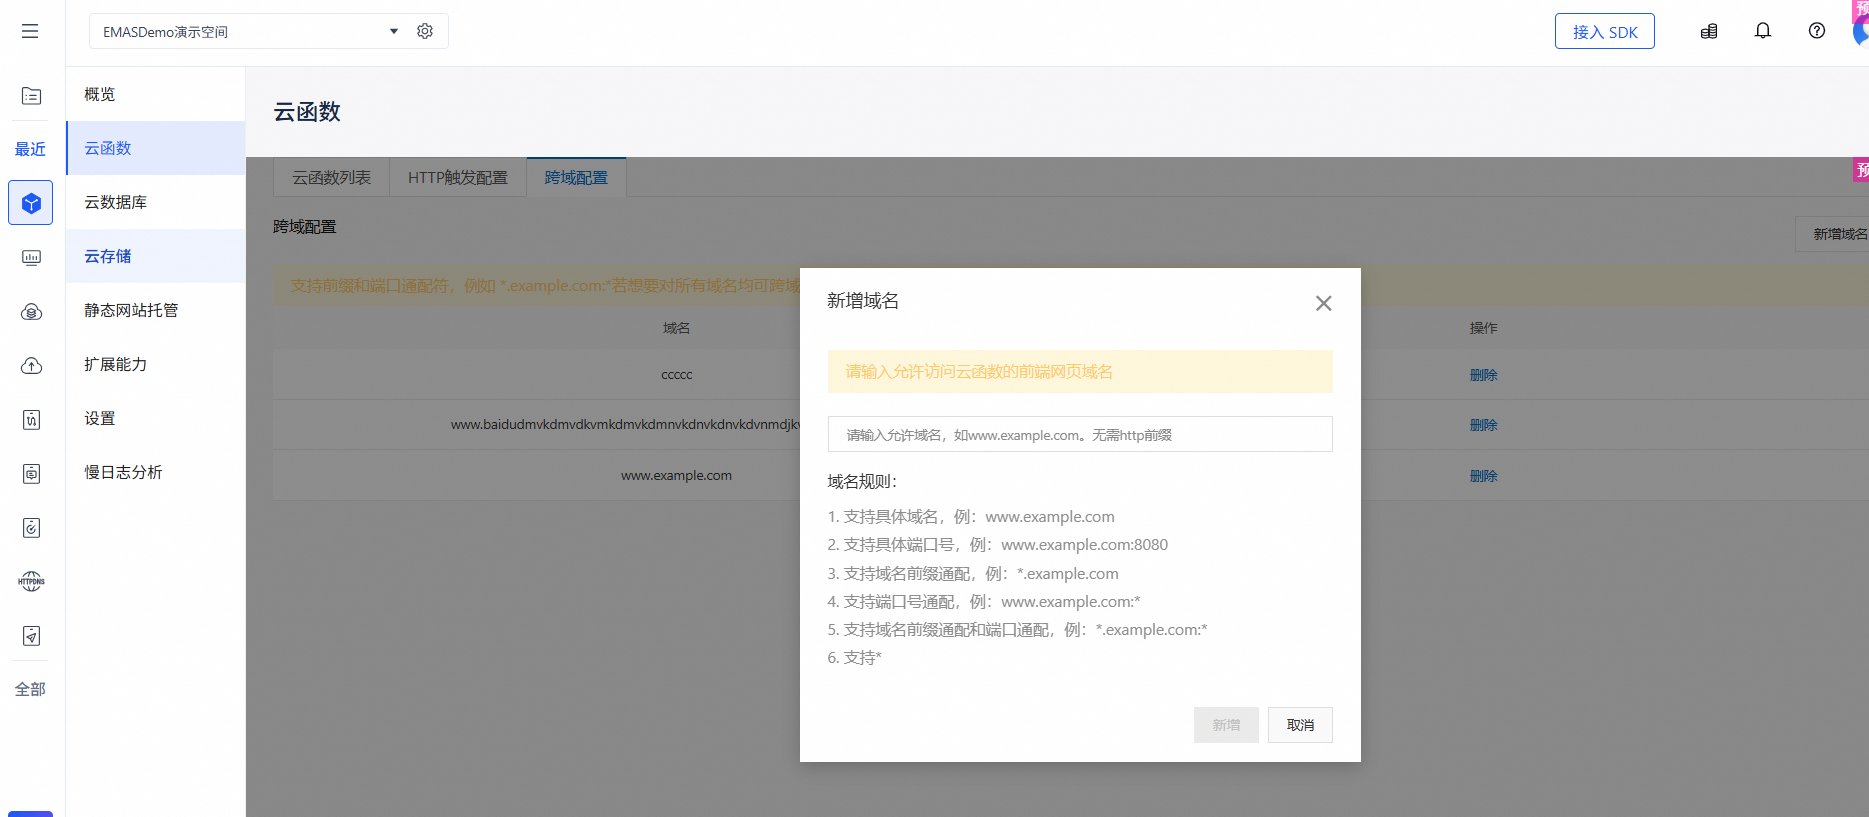The image size is (1869, 817).
Task: Click the 域名 column header
Action: pos(676,328)
